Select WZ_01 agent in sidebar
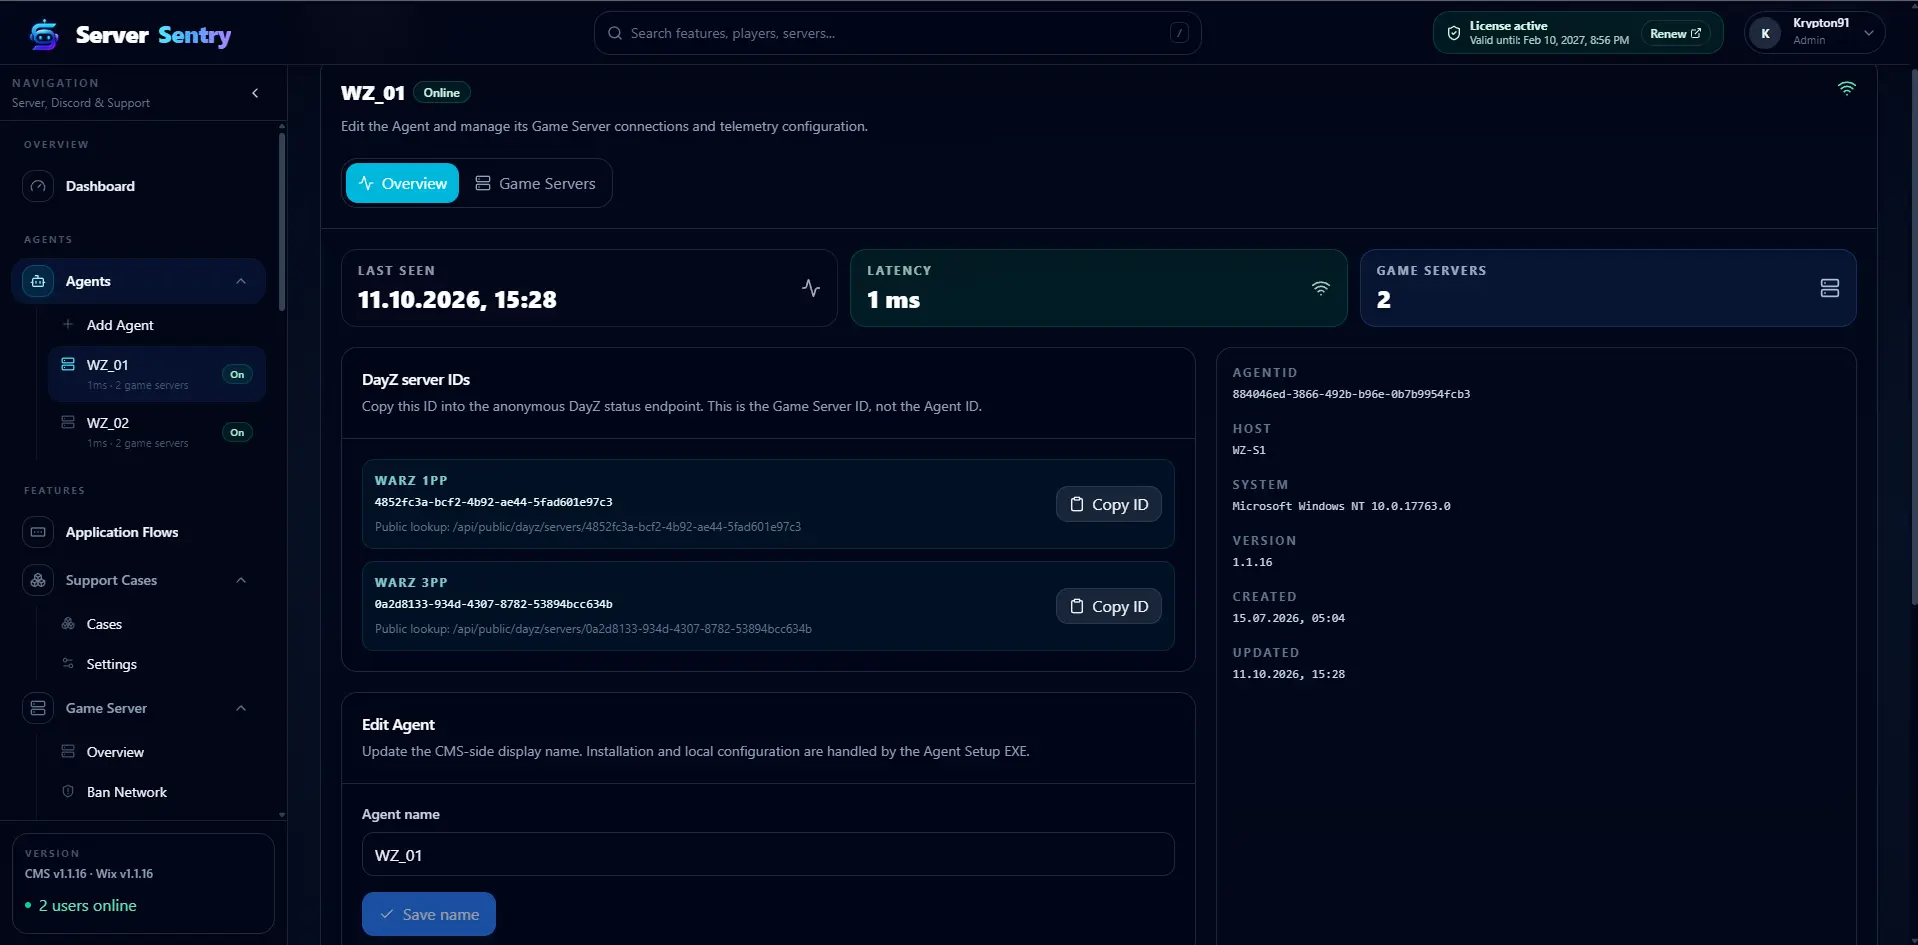This screenshot has width=1918, height=945. [x=157, y=374]
